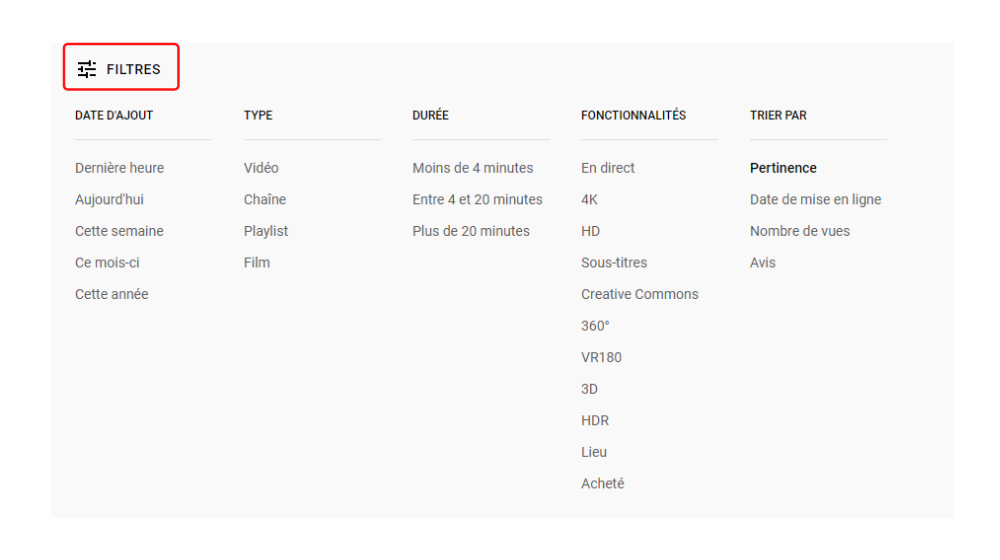Select the Aujourd'hui date filter

(109, 199)
